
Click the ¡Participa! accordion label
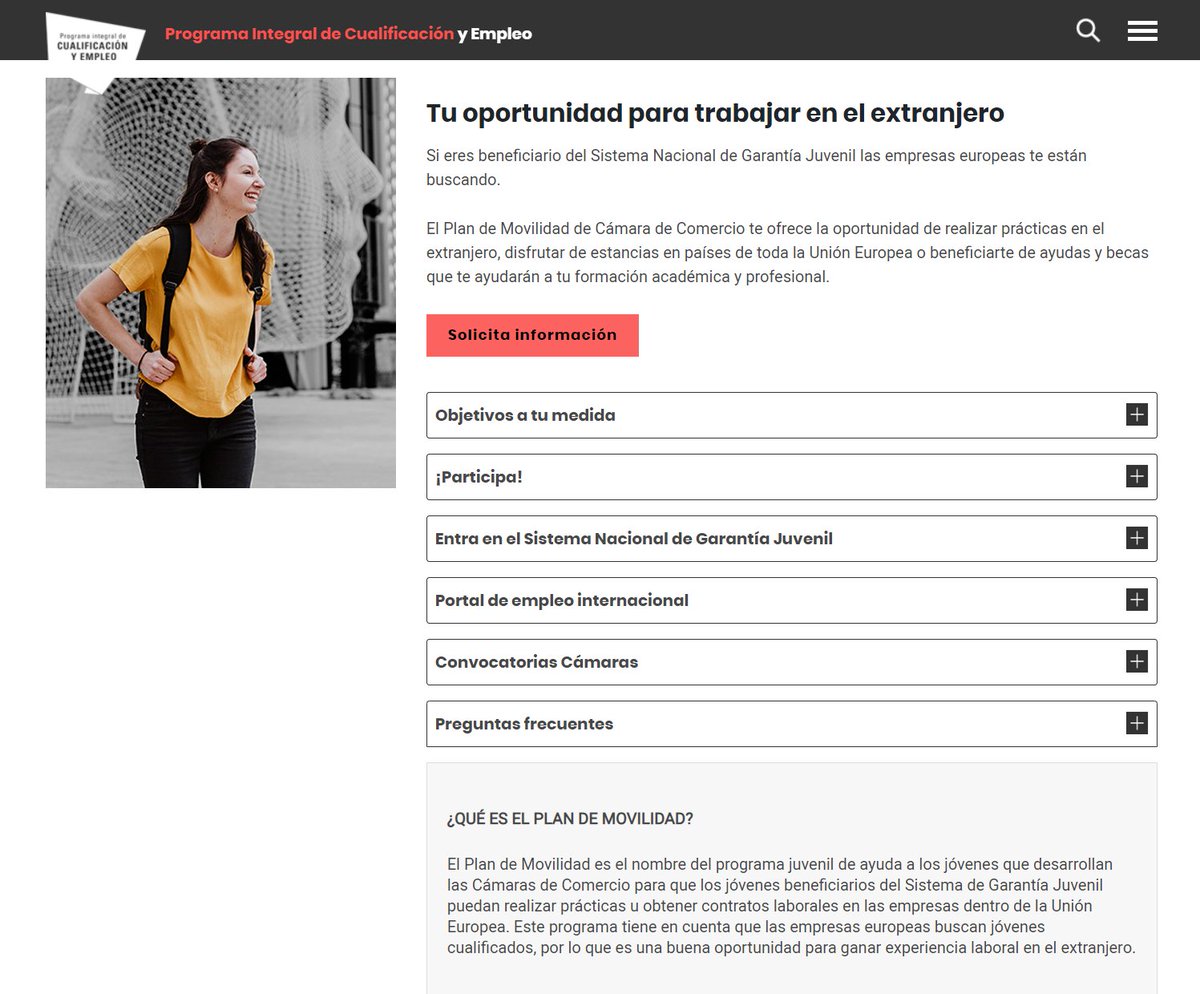479,477
